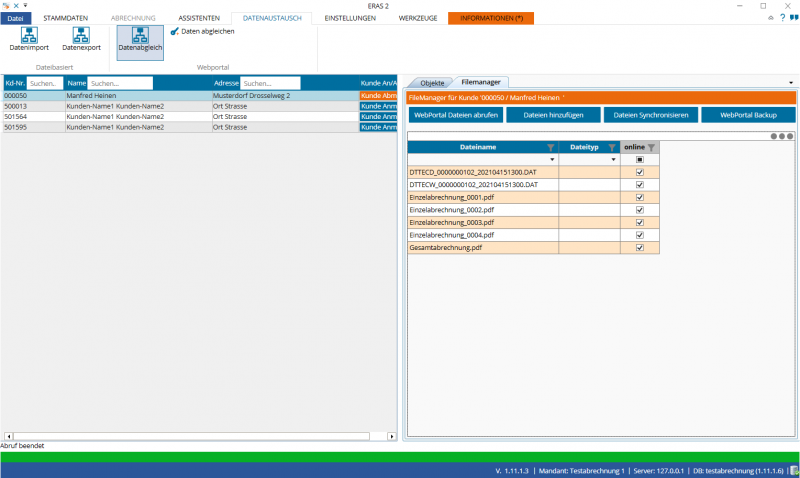
Task: Toggle online for DTTECW_0000000102_202104151300.DAT
Action: point(640,185)
